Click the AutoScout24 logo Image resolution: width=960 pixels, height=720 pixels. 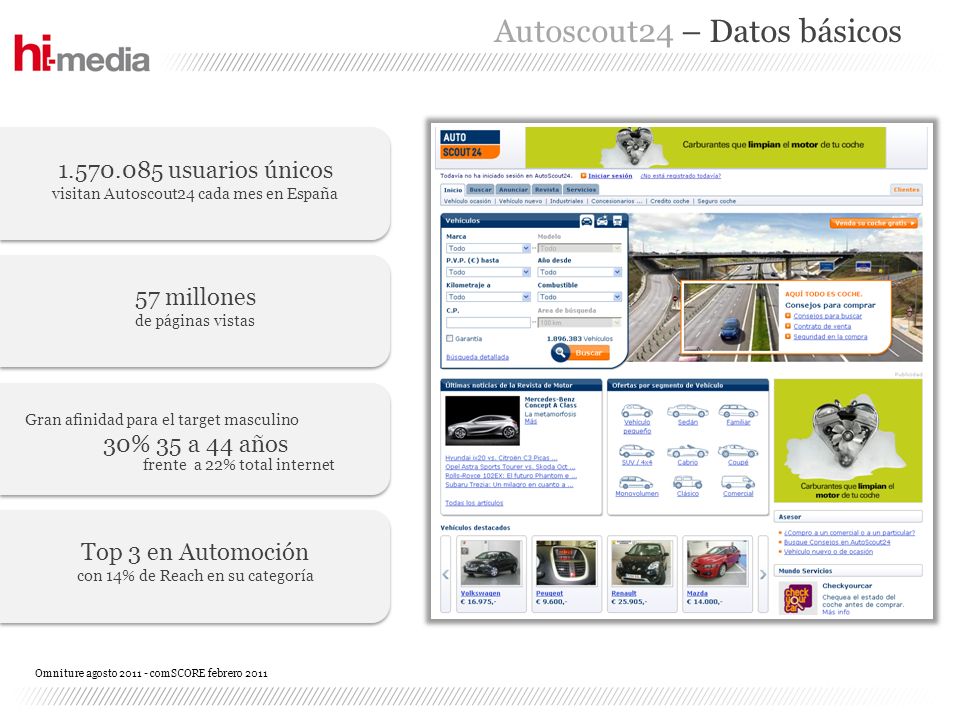[470, 145]
